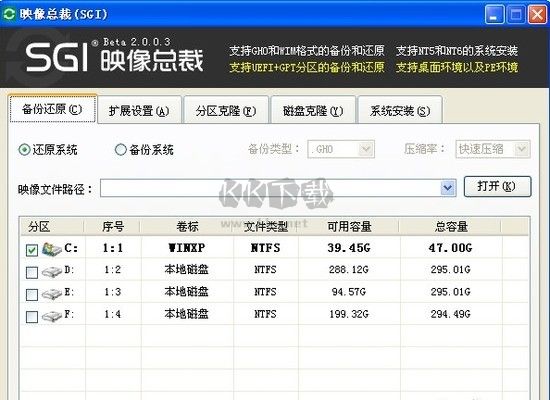This screenshot has width=550, height=400.
Task: Minimize the 映像总裁 window
Action: tap(494, 14)
